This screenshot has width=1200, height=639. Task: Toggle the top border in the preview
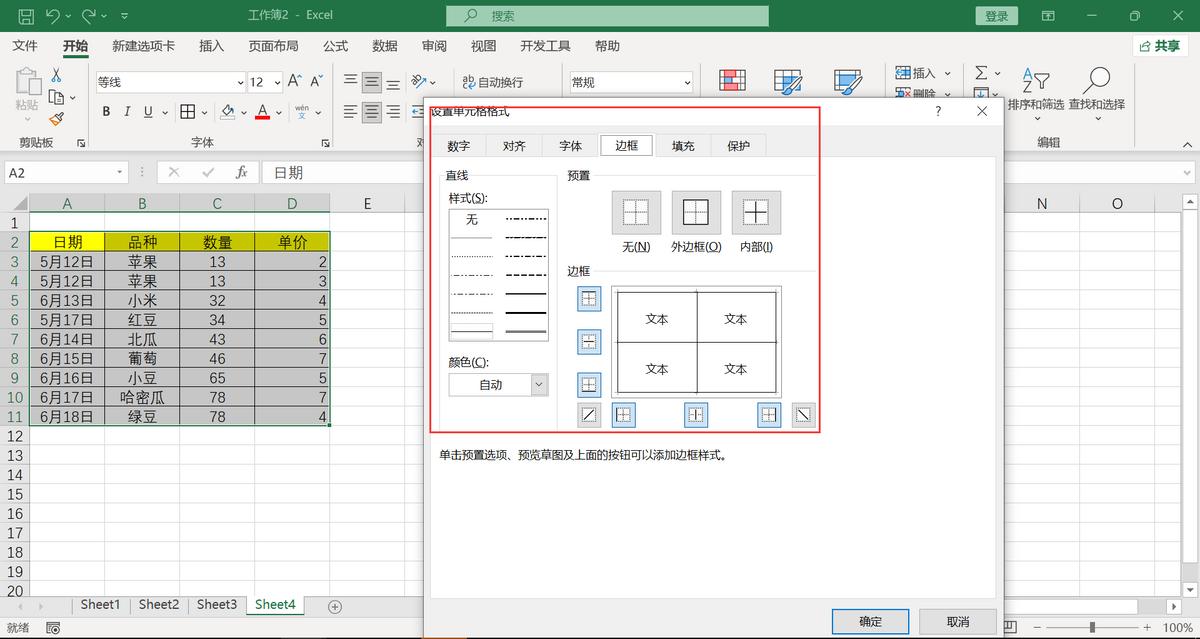click(589, 299)
